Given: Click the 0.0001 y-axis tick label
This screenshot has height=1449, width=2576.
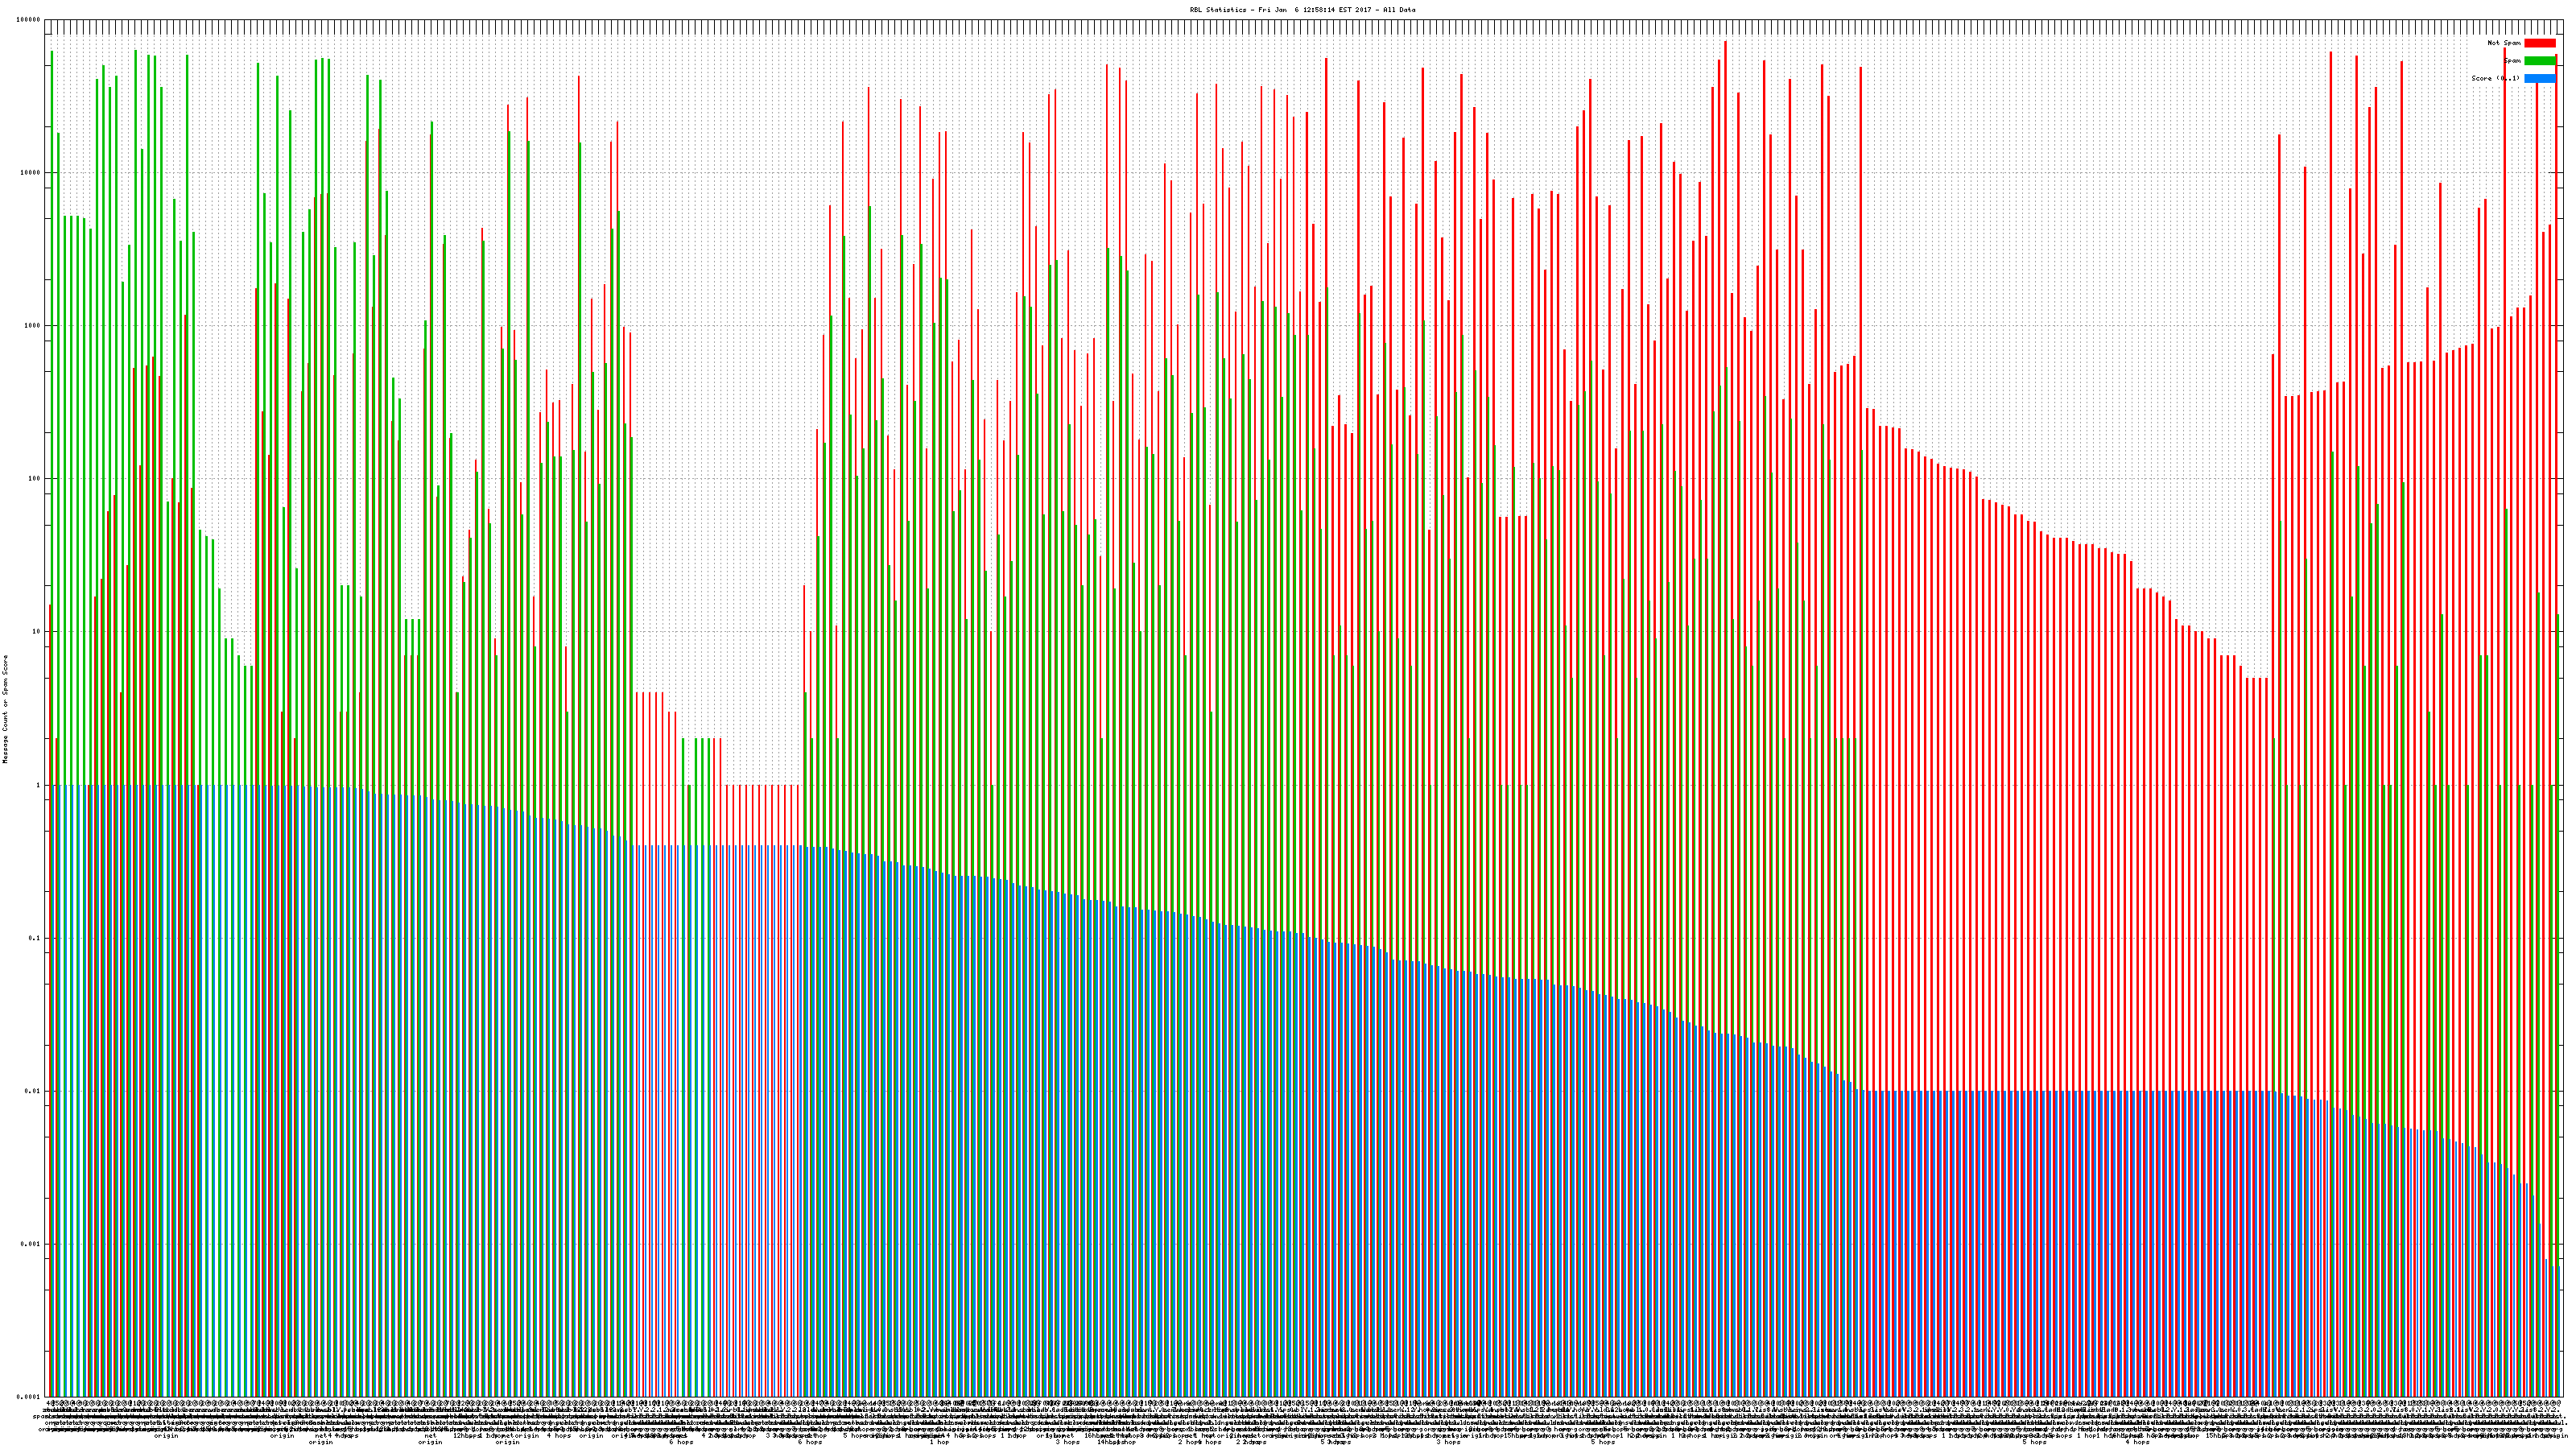Looking at the screenshot, I should pos(30,1397).
